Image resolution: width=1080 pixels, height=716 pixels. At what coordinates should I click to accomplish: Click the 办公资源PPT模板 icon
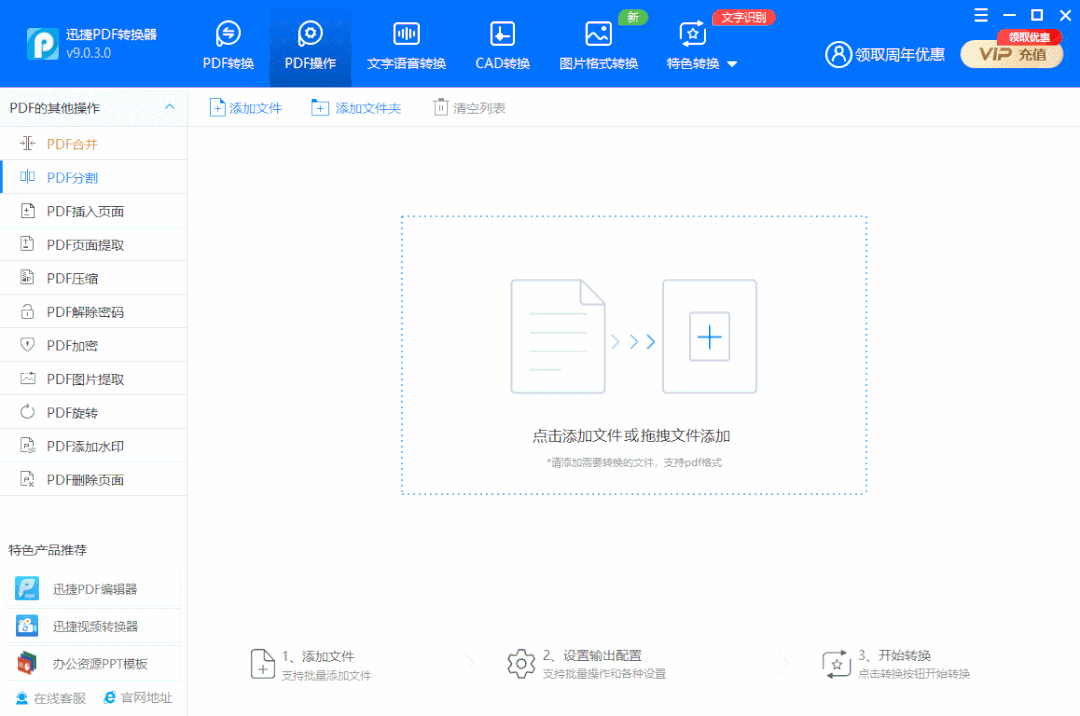(x=27, y=663)
